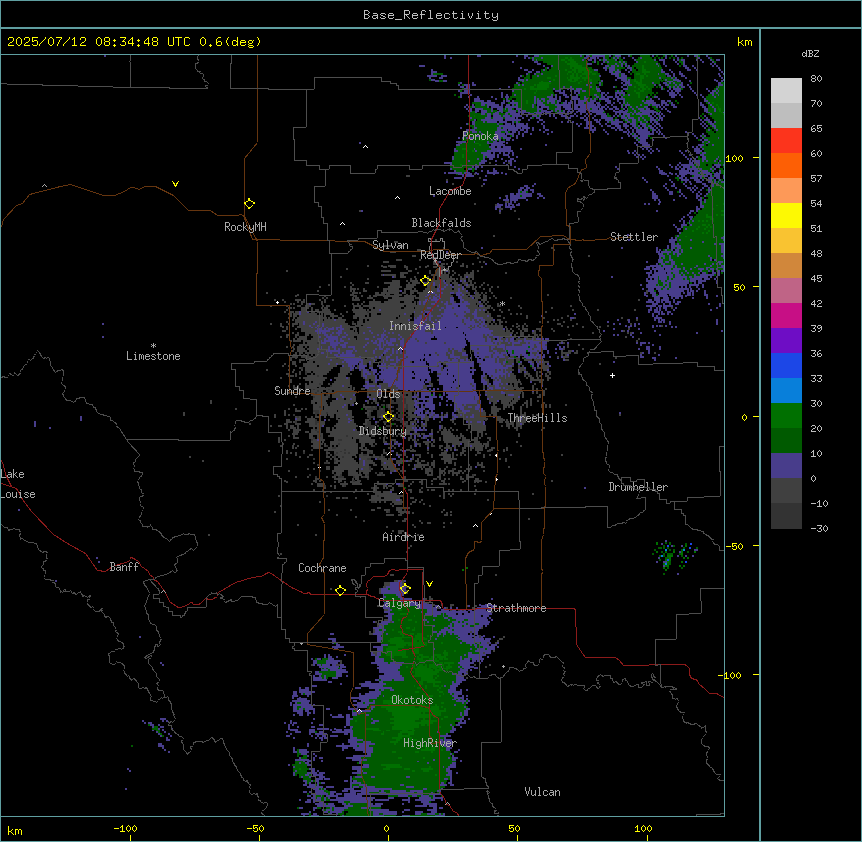Click the yellow diamond marker beside RockyMH
This screenshot has width=862, height=842.
pos(250,204)
